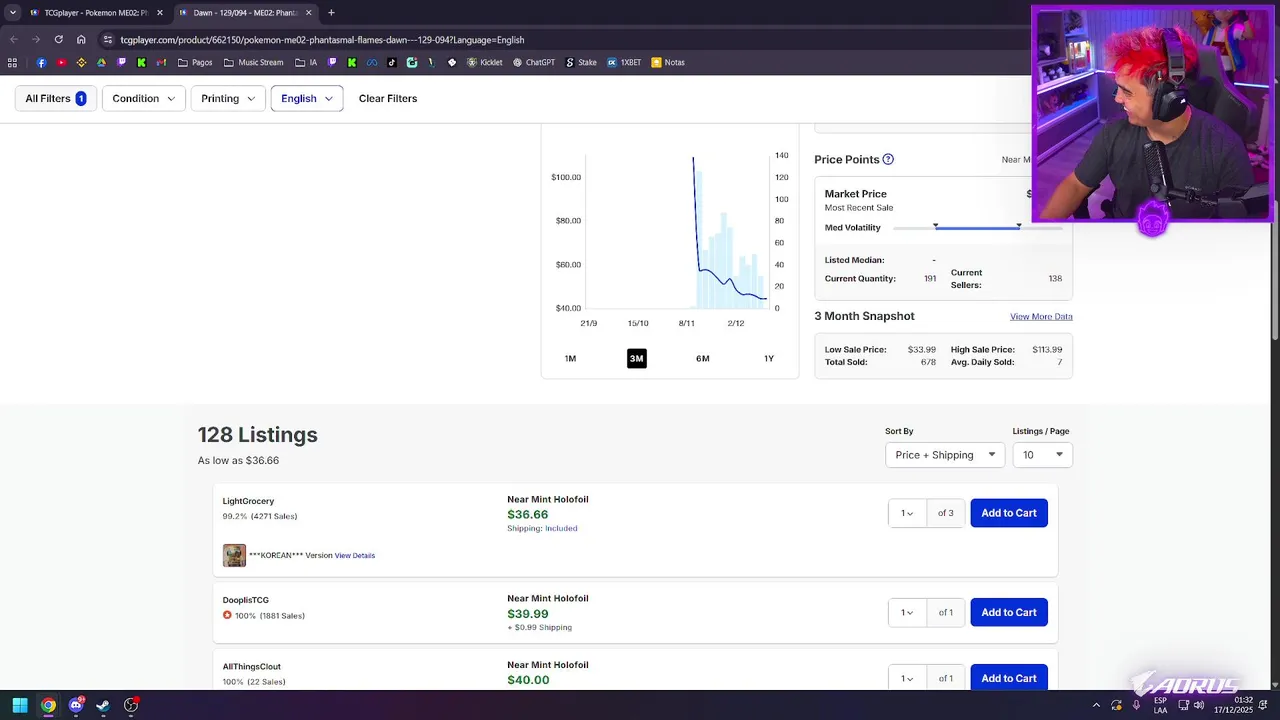
Task: Add LightGrocery $36.66 listing to cart
Action: (1009, 513)
